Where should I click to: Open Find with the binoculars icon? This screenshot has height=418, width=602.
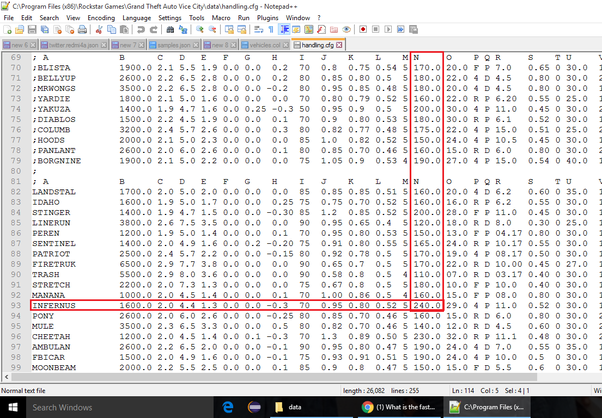(170, 30)
